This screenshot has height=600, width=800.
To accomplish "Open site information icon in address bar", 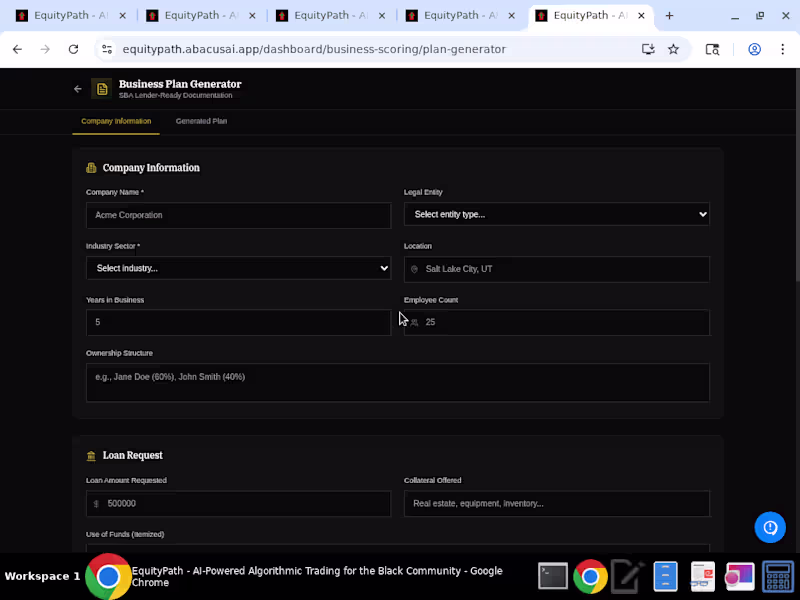I will [x=107, y=49].
